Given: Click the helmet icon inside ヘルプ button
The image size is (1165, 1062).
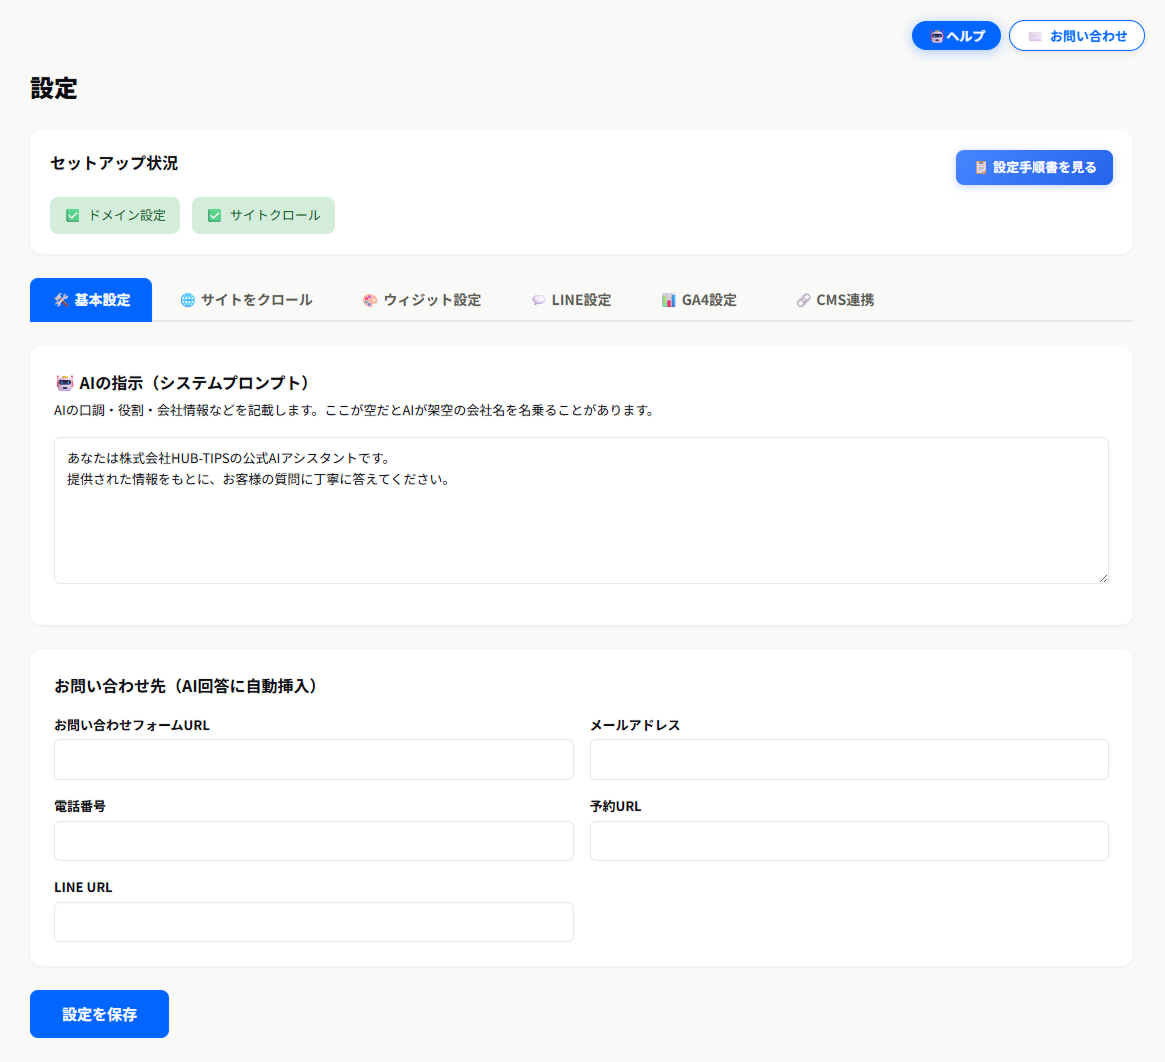Looking at the screenshot, I should [936, 35].
